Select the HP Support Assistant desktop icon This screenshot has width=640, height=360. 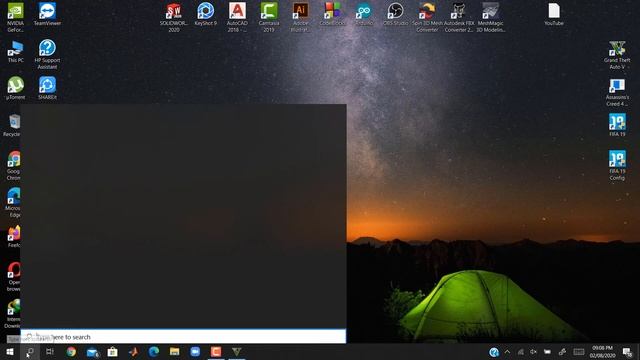[47, 54]
